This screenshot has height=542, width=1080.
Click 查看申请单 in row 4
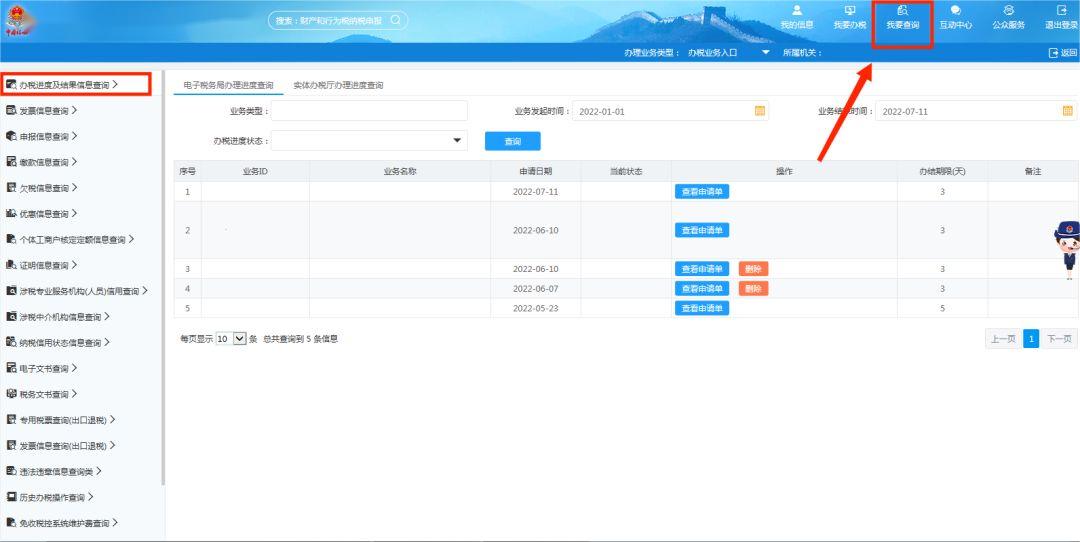pyautogui.click(x=702, y=289)
